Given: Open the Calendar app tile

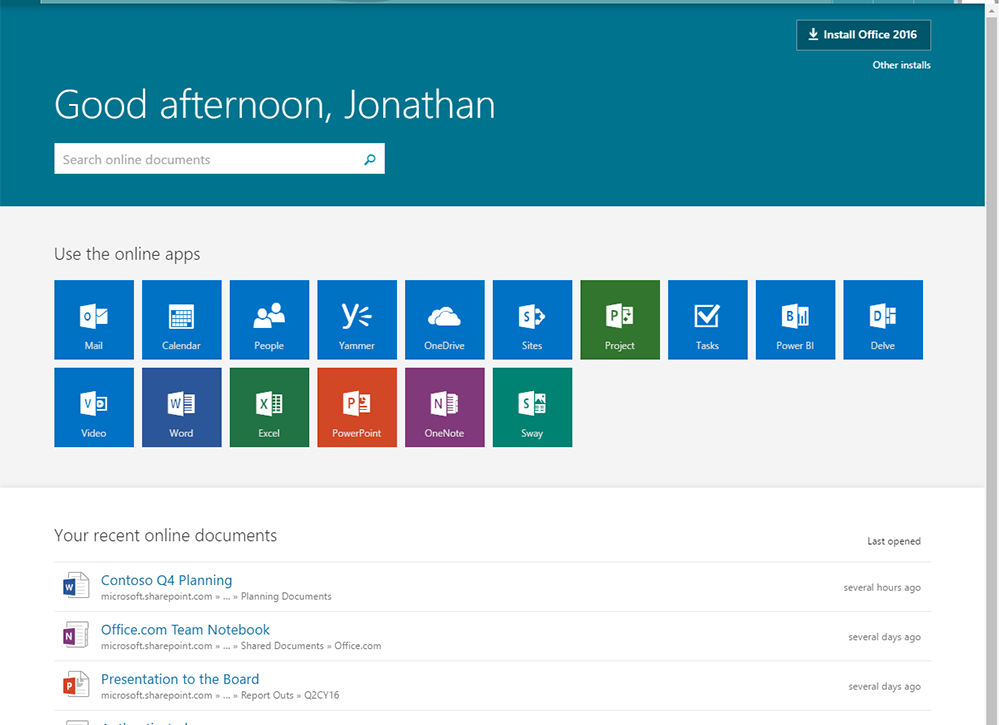Looking at the screenshot, I should coord(182,319).
